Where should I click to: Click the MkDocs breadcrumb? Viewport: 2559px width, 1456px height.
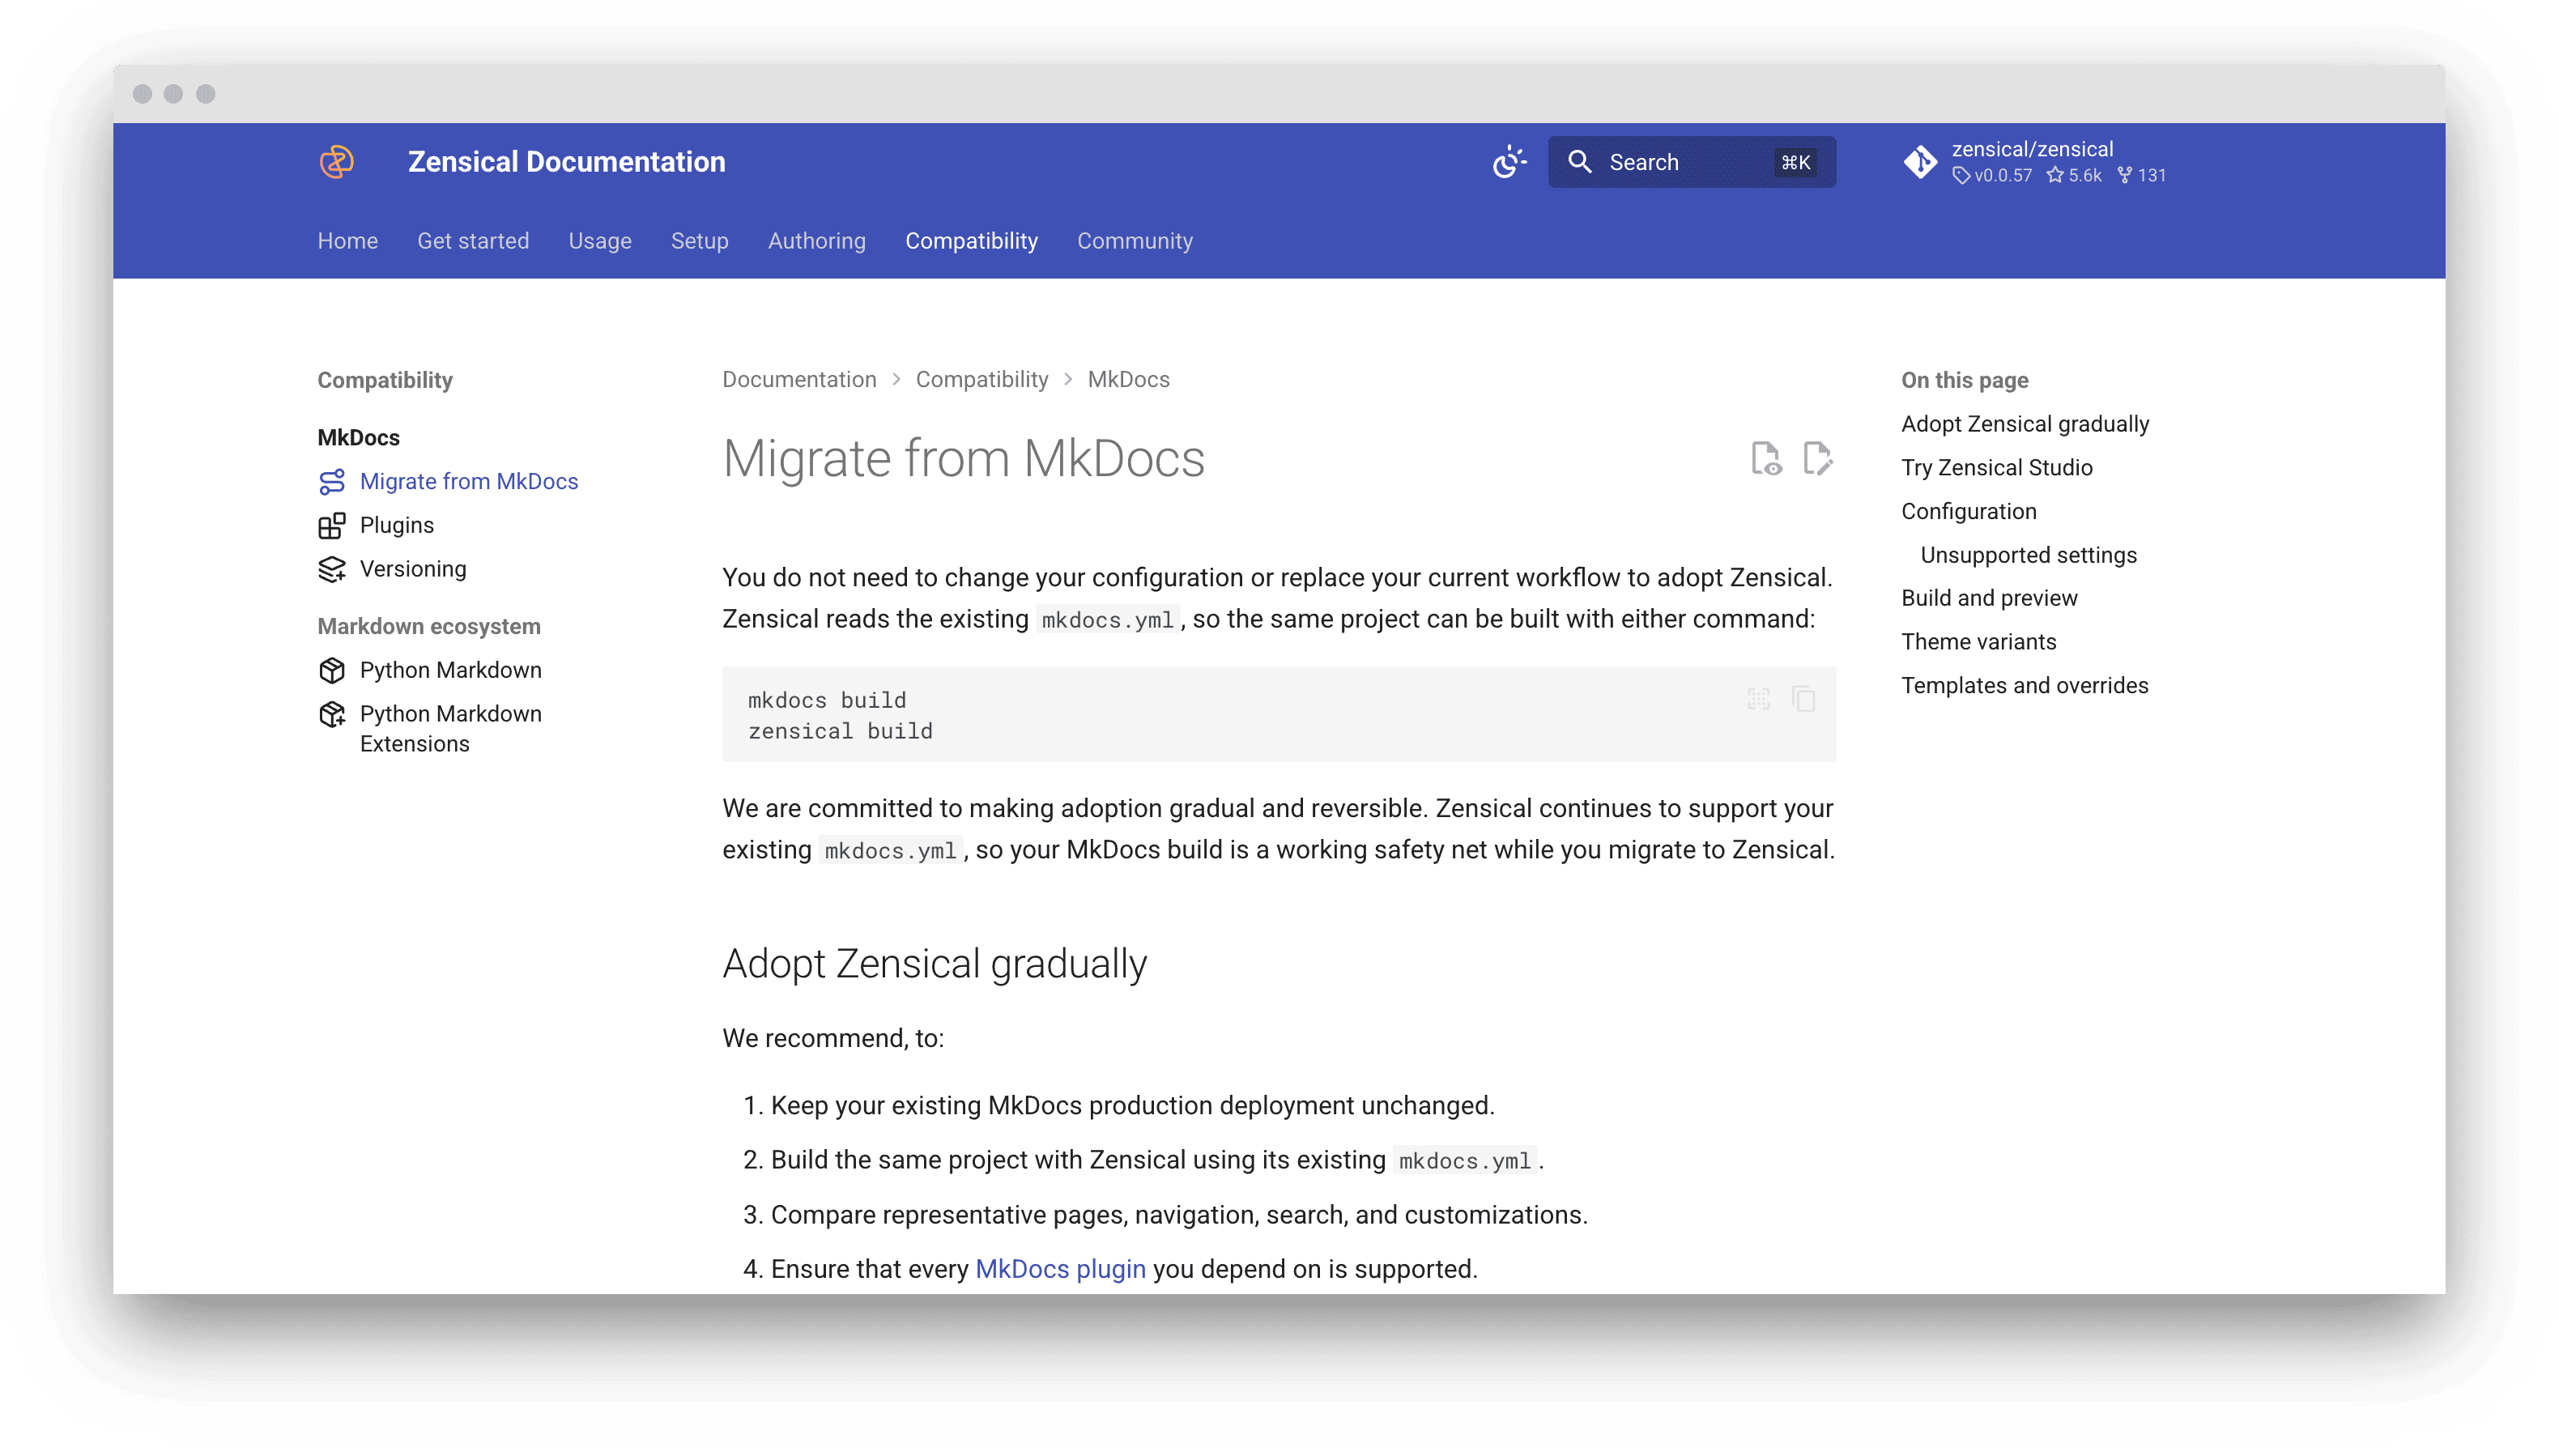coord(1129,380)
